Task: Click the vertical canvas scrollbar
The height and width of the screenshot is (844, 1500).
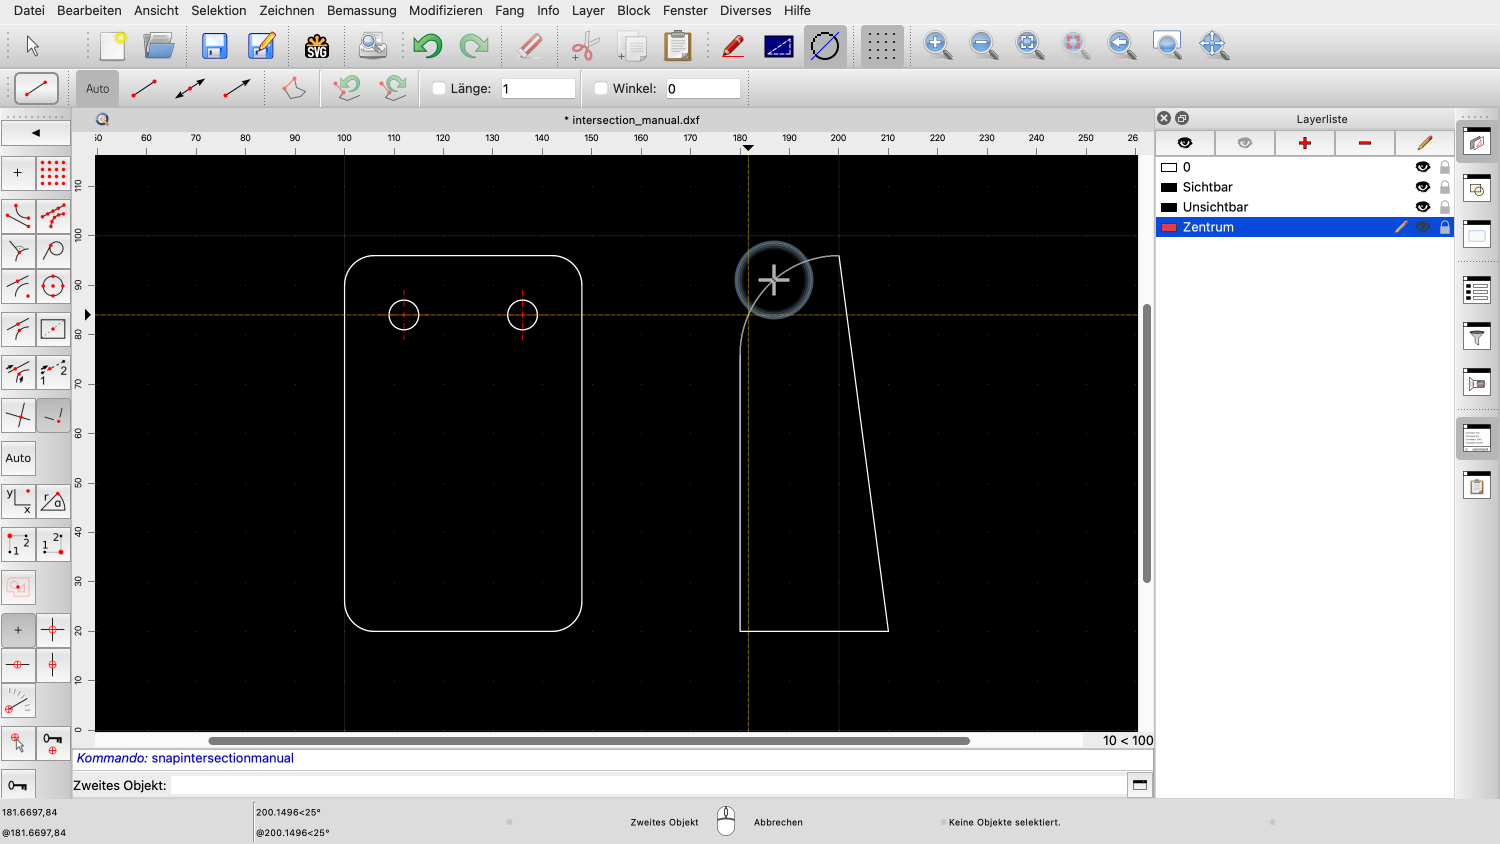Action: point(1147,443)
